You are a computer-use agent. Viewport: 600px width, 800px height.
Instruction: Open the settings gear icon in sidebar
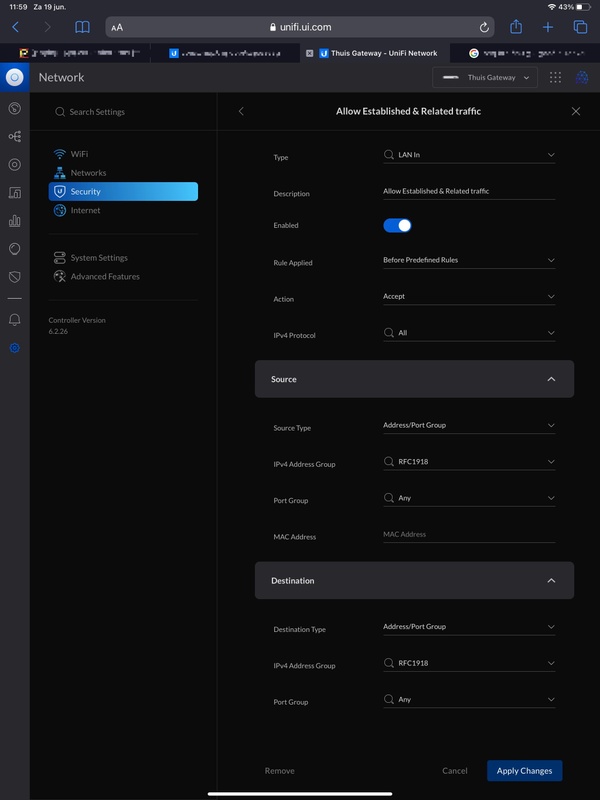click(x=14, y=348)
